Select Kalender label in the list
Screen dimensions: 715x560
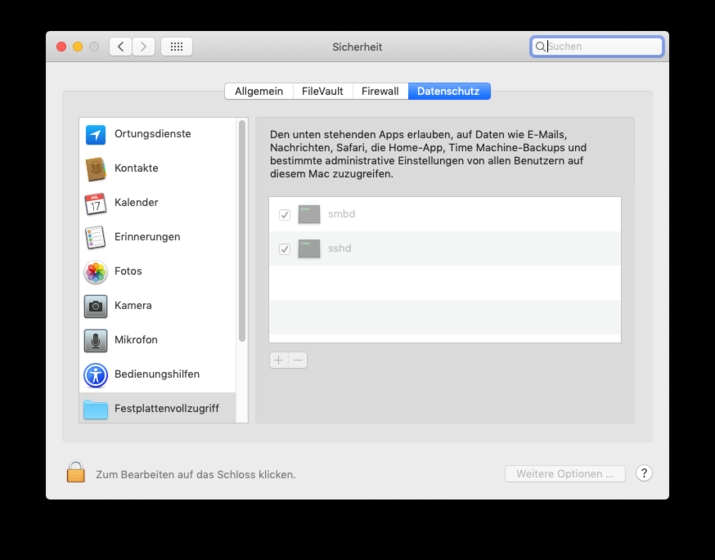click(x=136, y=202)
